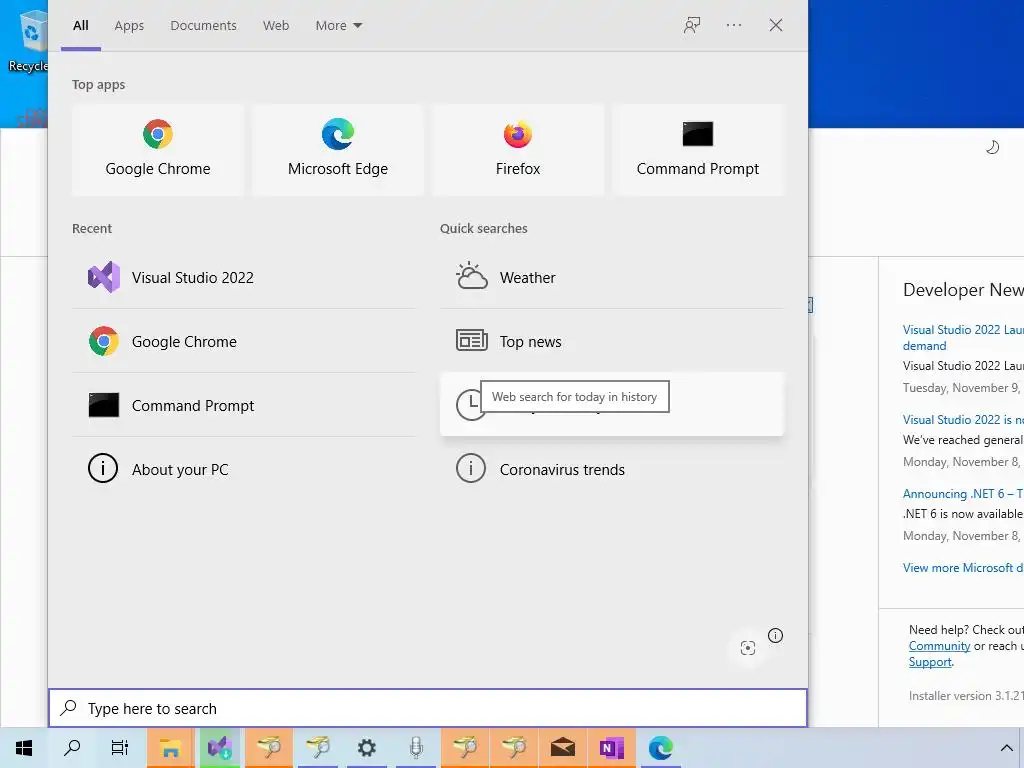Open the Community link in installer
Screen dimensions: 1024x768
939,646
